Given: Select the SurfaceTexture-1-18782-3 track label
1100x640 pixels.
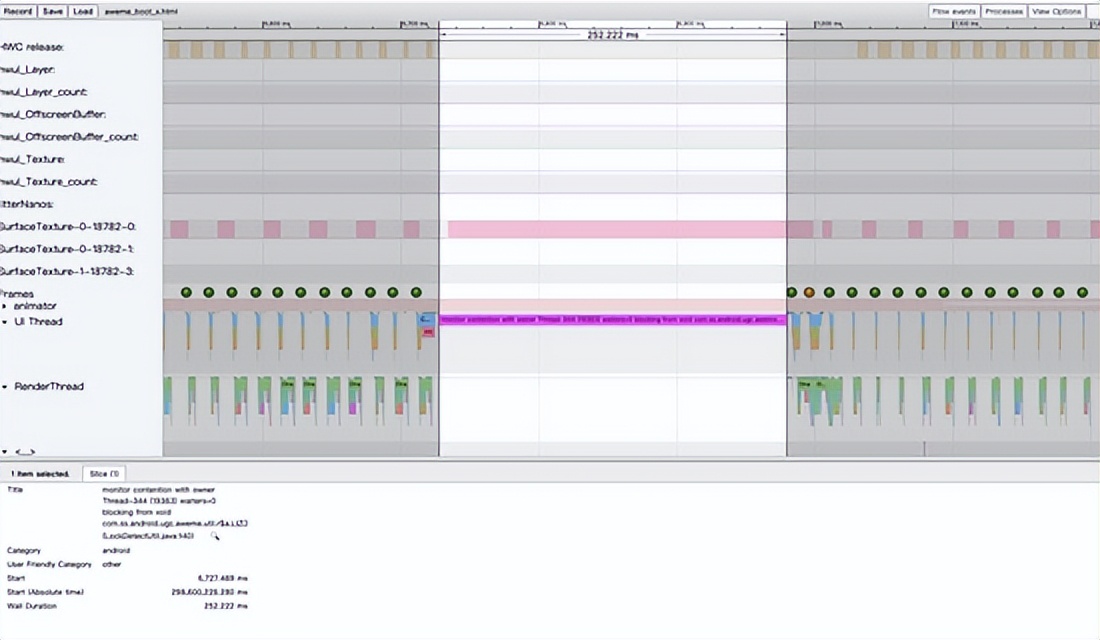Looking at the screenshot, I should point(67,272).
